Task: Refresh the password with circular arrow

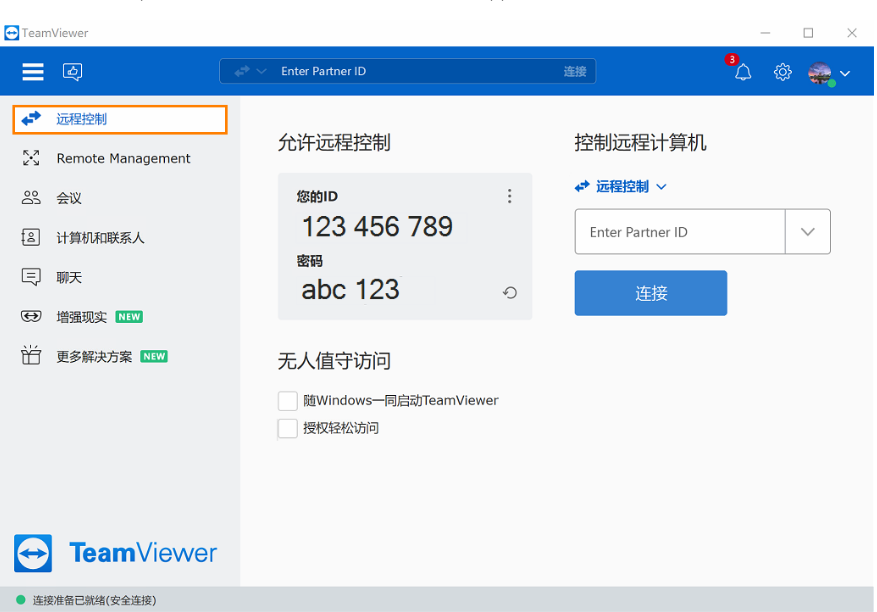Action: [510, 293]
